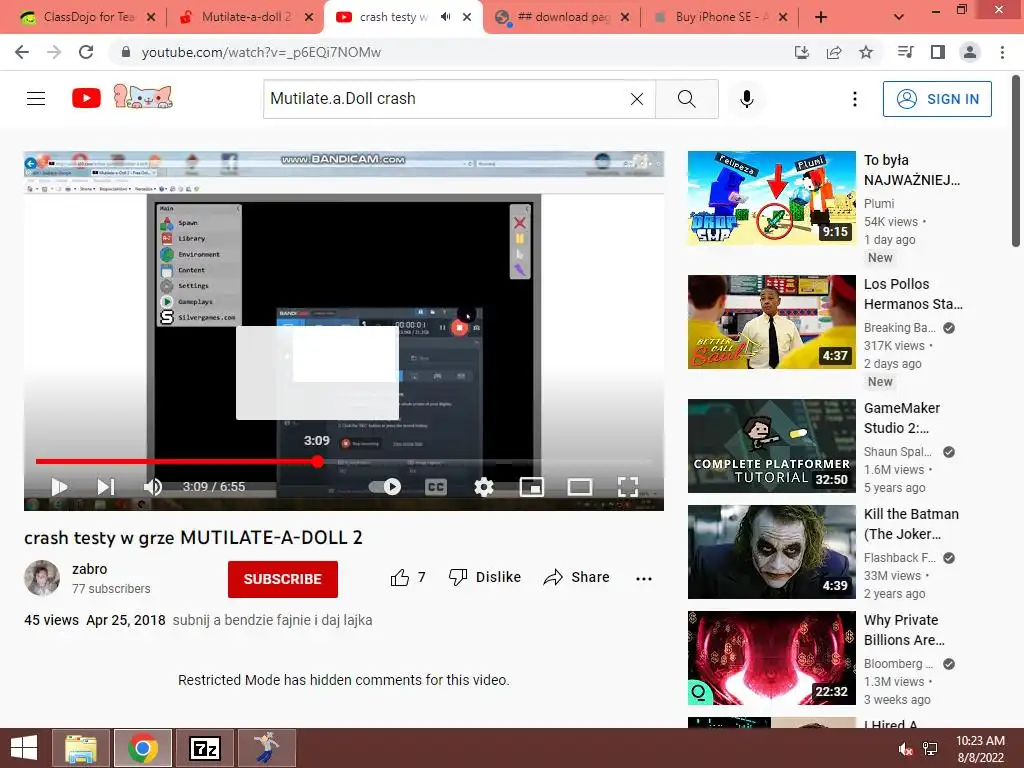This screenshot has height=768, width=1024.
Task: Enter full screen mode
Action: [628, 487]
